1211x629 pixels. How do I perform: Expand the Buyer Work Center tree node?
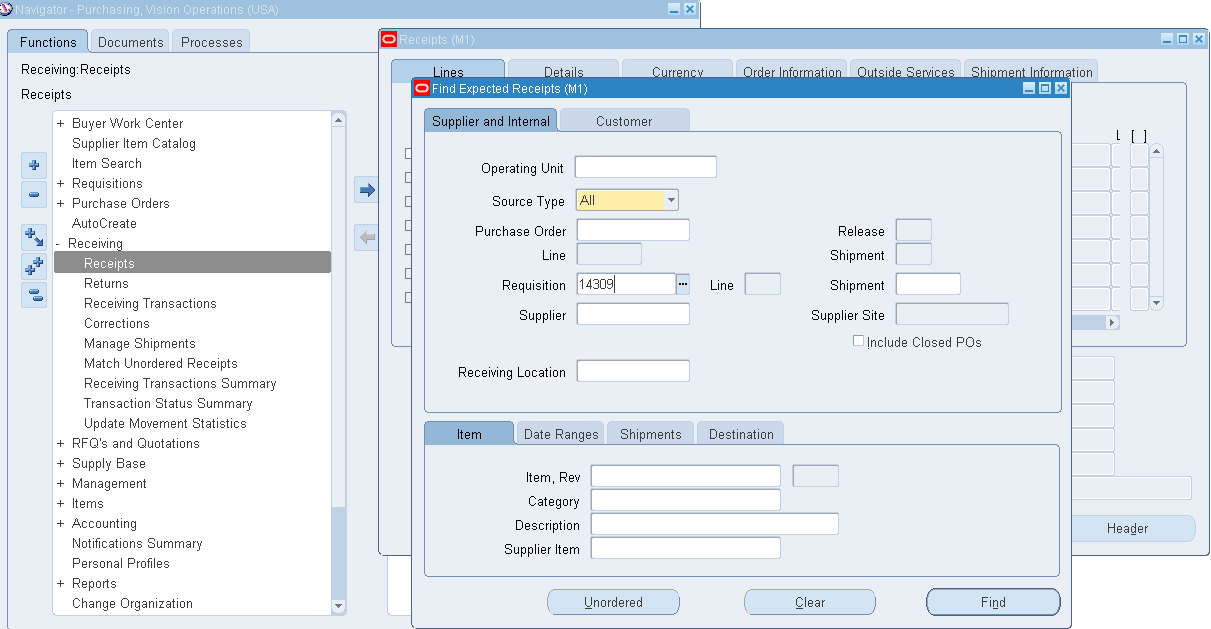point(61,123)
